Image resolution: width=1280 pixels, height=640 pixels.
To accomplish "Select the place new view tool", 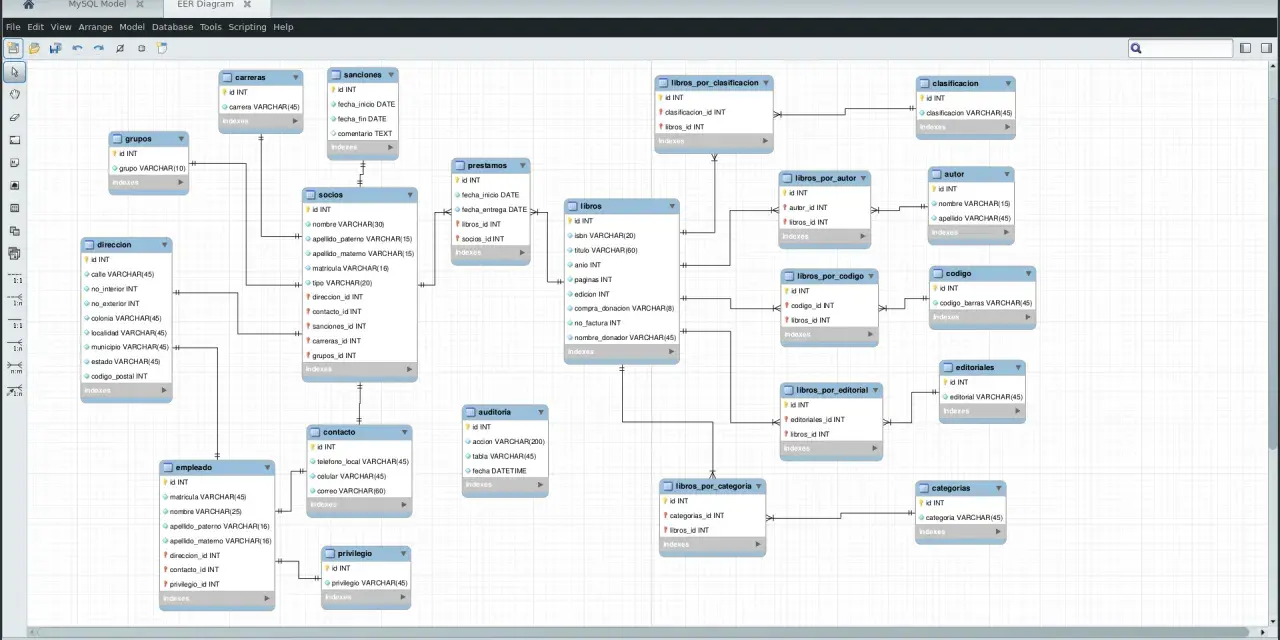I will 14,230.
